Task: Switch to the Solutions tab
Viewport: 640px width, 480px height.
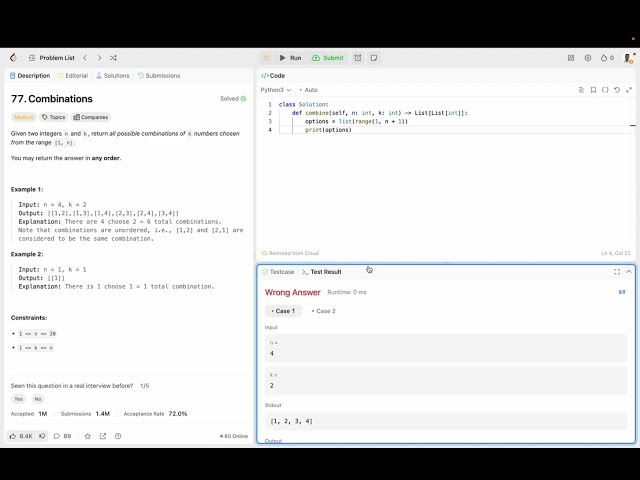Action: click(113, 76)
